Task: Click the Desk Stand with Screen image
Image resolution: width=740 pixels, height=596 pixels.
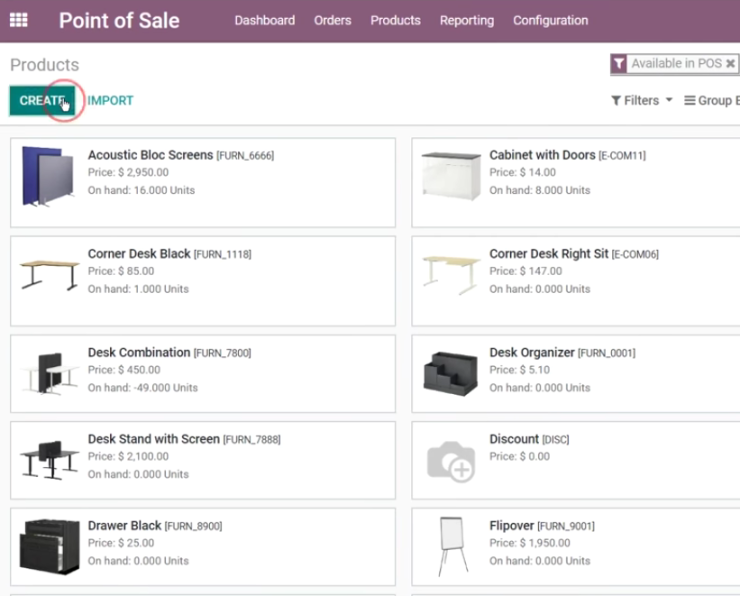Action: (x=50, y=460)
